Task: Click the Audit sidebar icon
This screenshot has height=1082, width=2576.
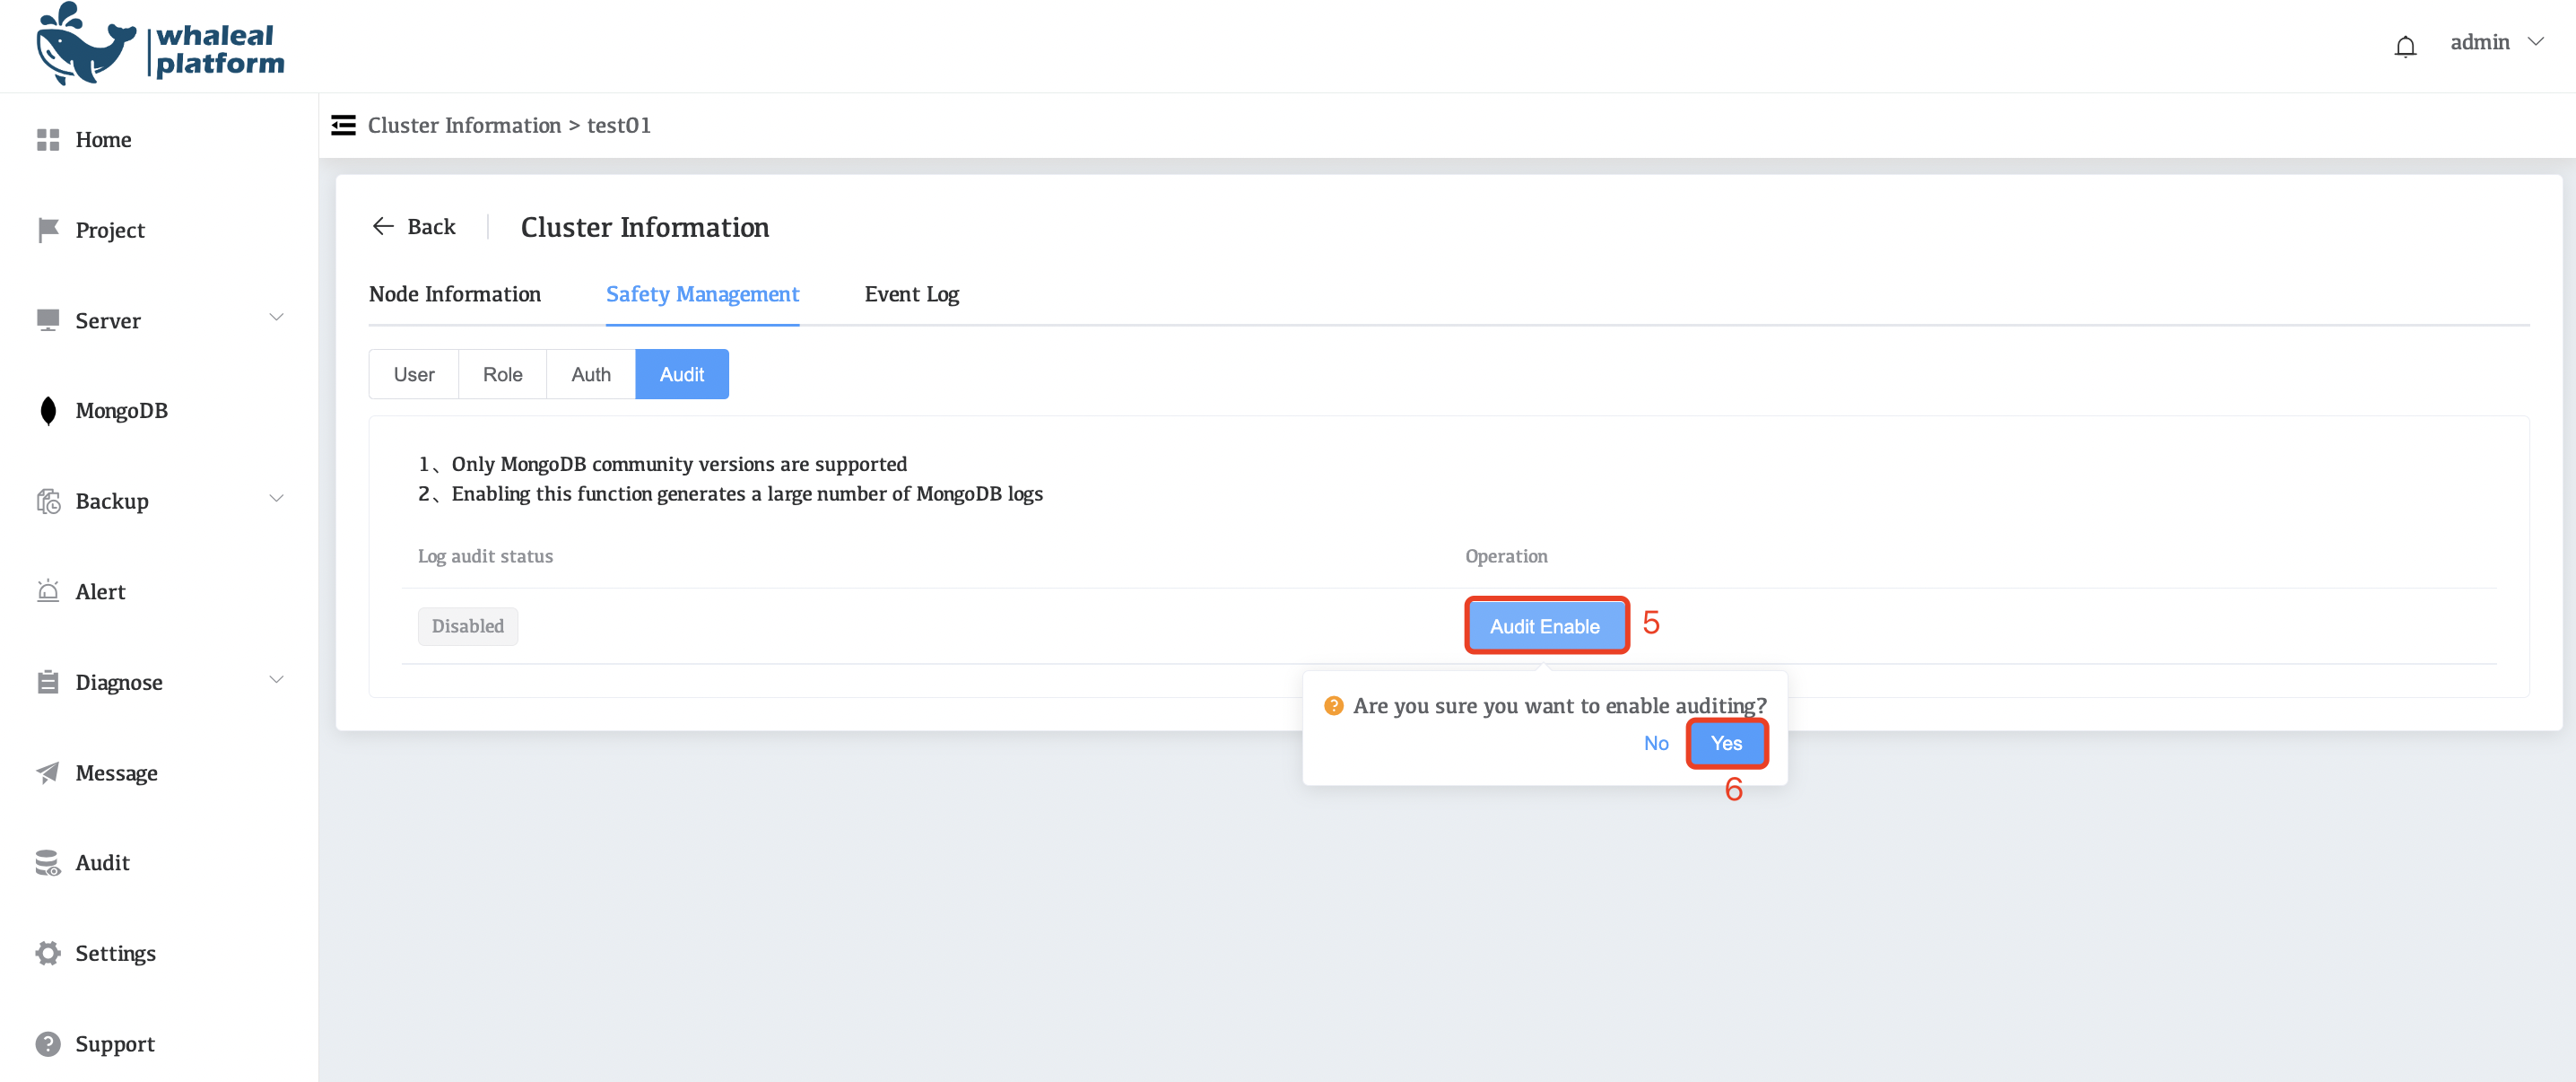Action: click(48, 861)
